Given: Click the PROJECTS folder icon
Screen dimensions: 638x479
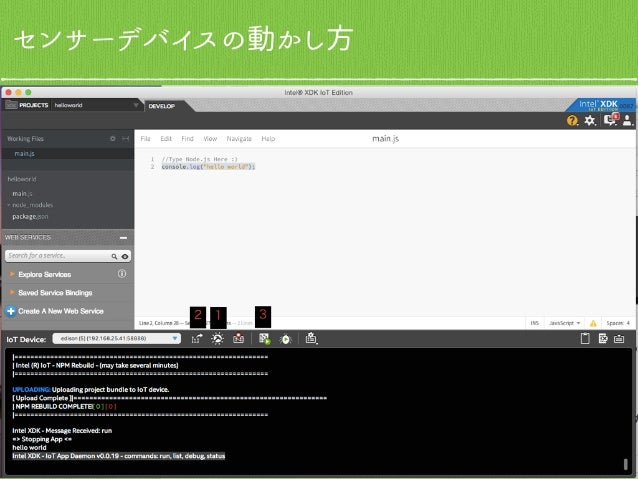Looking at the screenshot, I should (11, 105).
